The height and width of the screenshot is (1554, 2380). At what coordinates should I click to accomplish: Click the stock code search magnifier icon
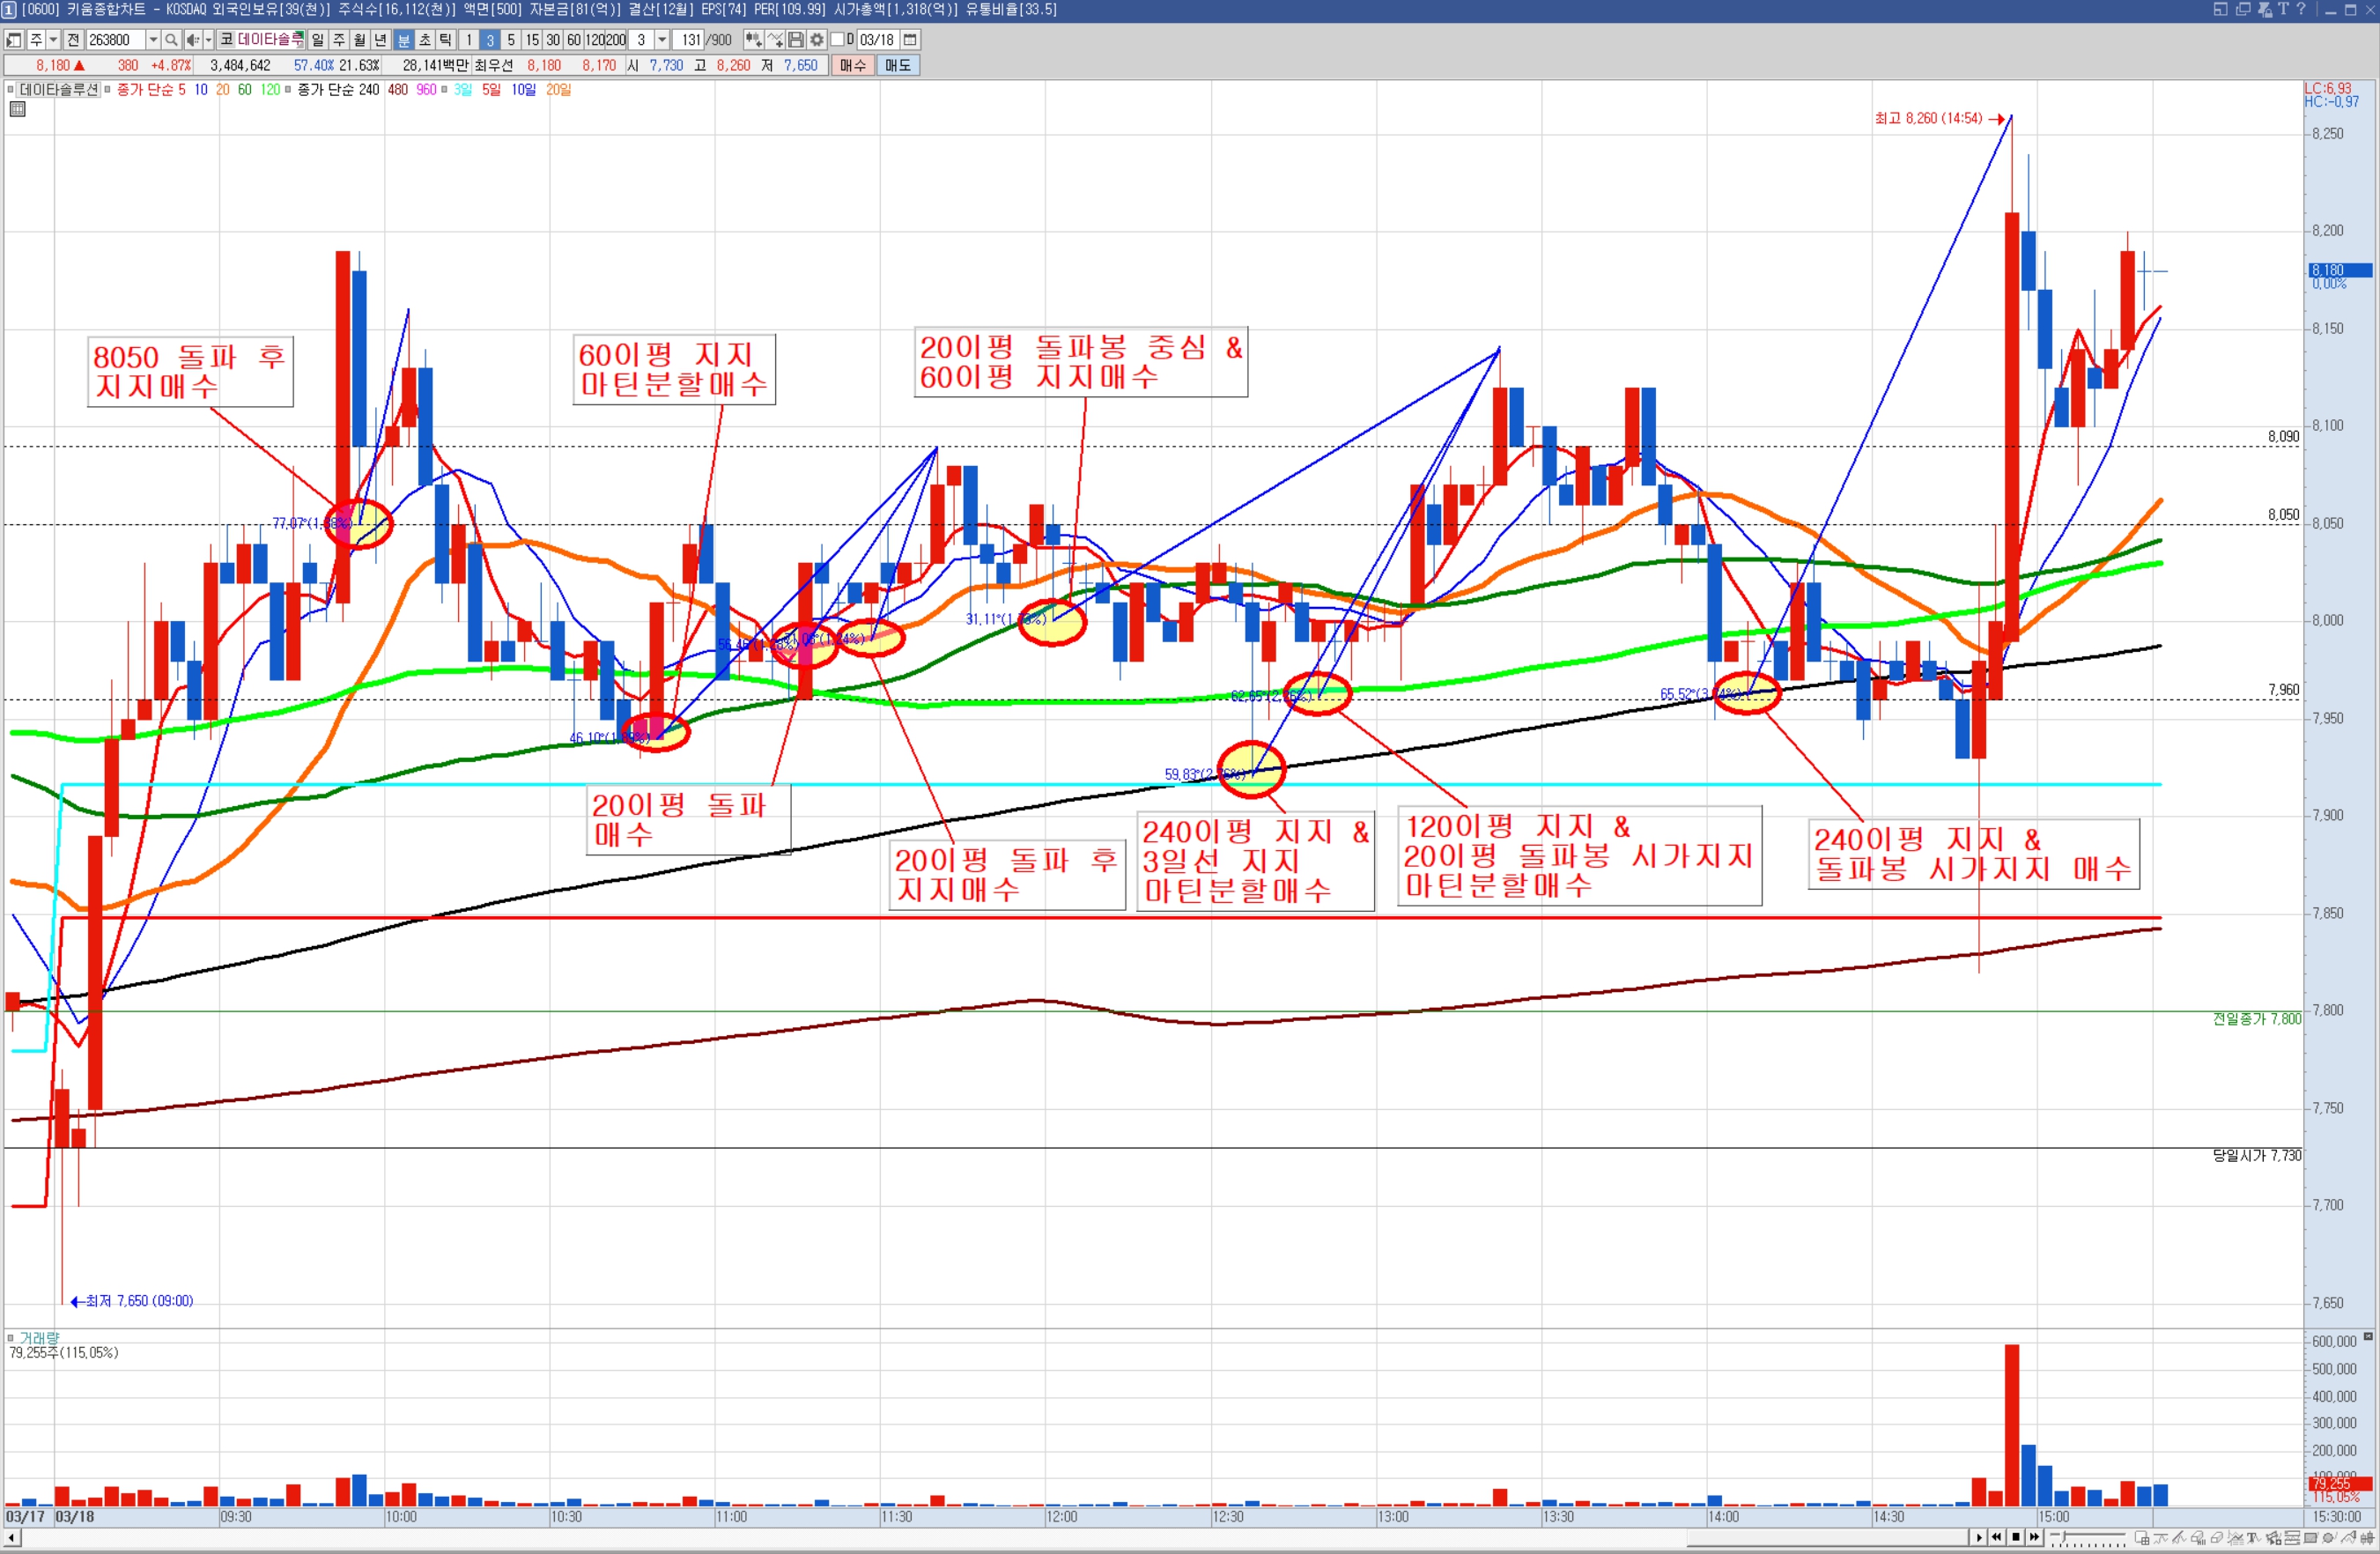point(171,40)
